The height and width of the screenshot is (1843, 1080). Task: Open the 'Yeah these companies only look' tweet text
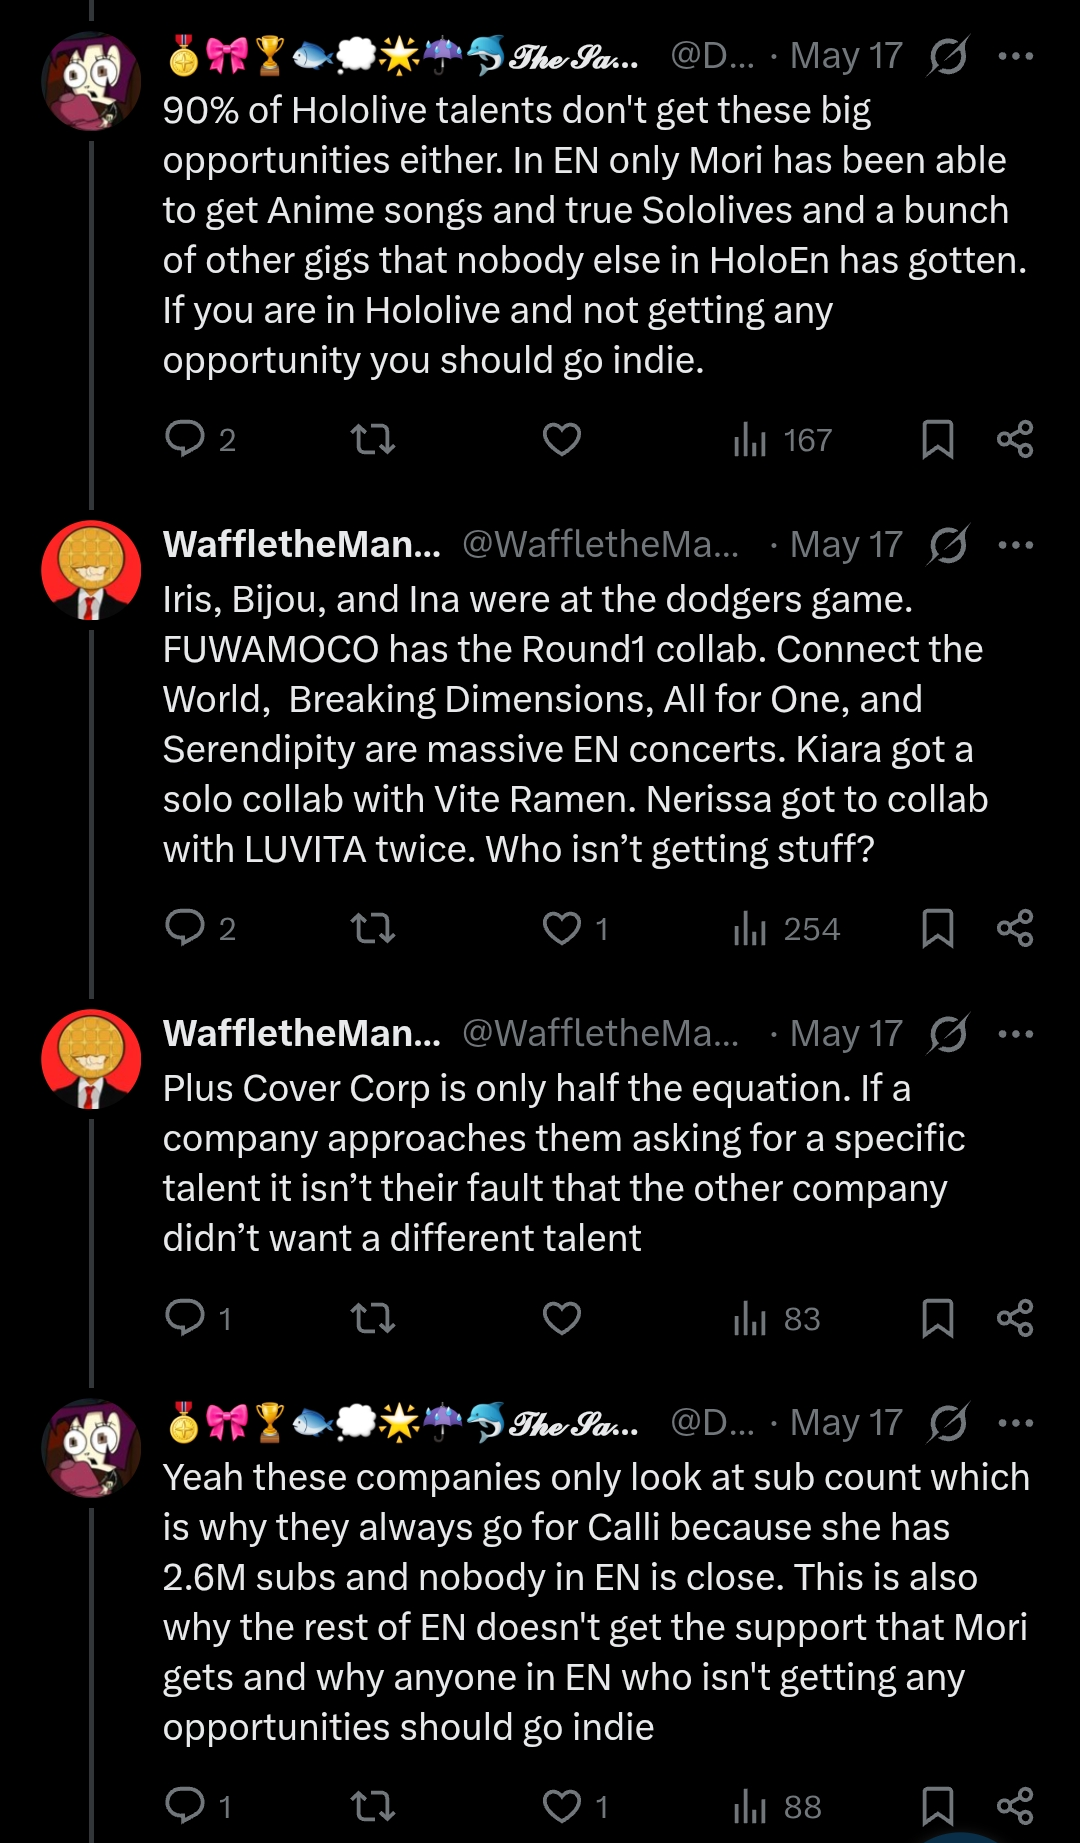(596, 1602)
